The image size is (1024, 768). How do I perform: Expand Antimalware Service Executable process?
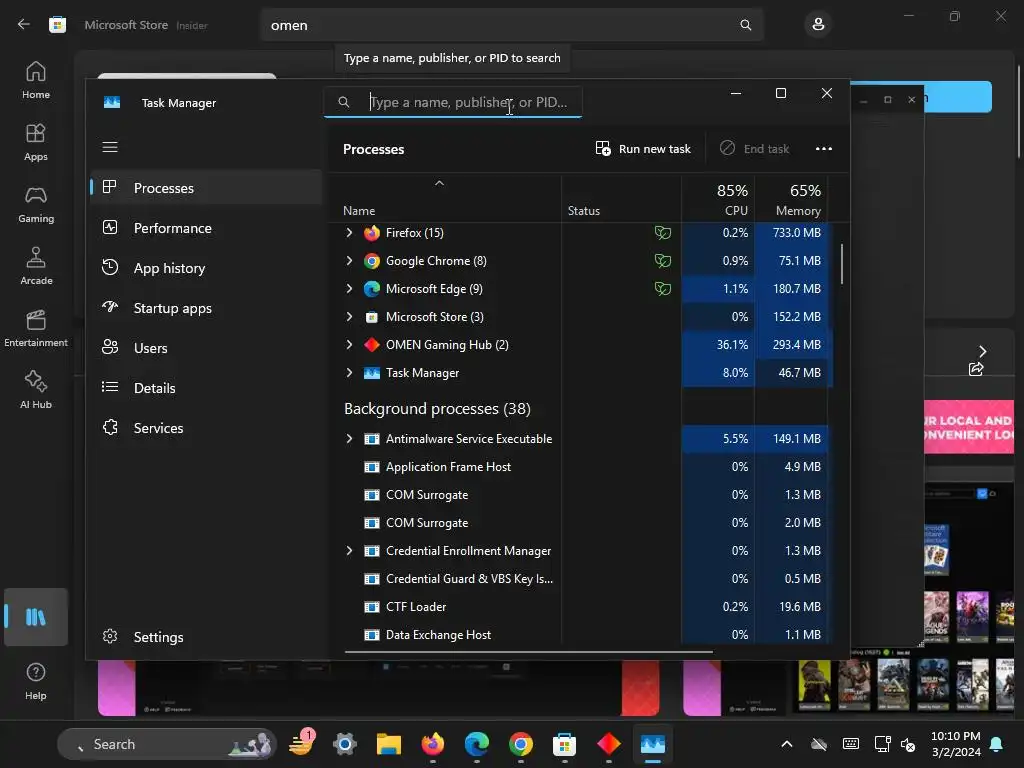pyautogui.click(x=349, y=439)
